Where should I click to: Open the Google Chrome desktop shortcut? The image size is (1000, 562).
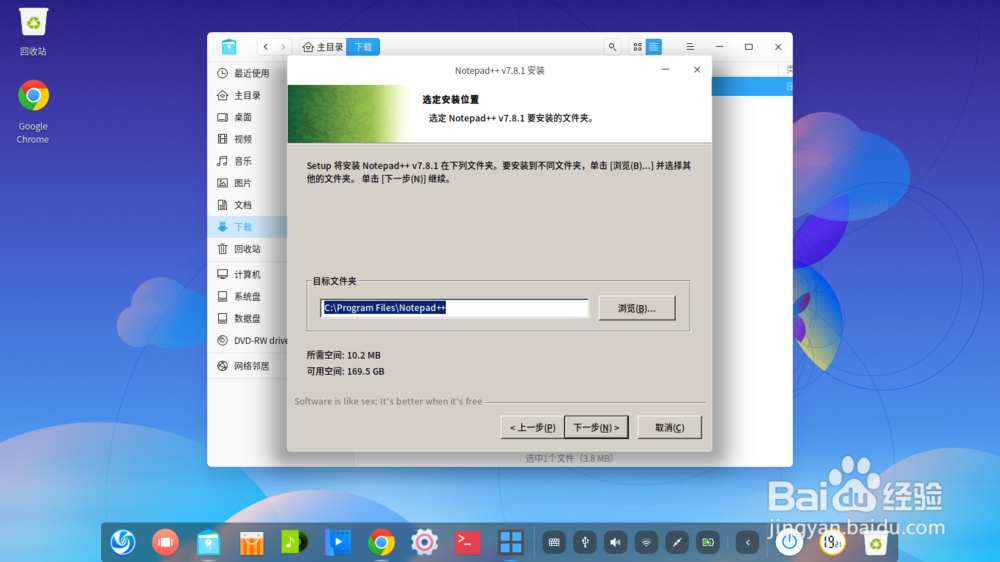pyautogui.click(x=33, y=112)
